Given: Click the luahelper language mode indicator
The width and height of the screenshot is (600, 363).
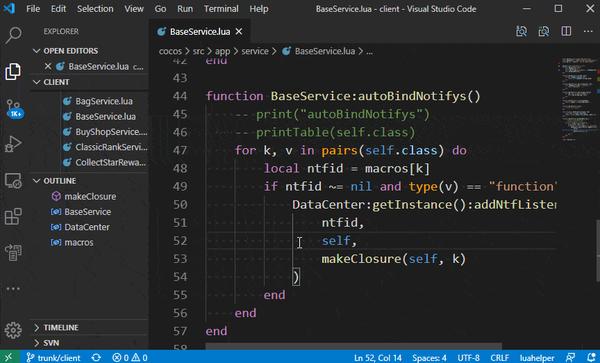Looking at the screenshot, I should (537, 358).
